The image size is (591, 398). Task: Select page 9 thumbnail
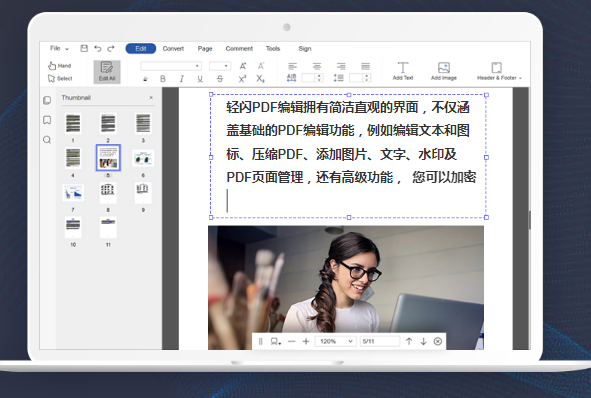[x=143, y=193]
